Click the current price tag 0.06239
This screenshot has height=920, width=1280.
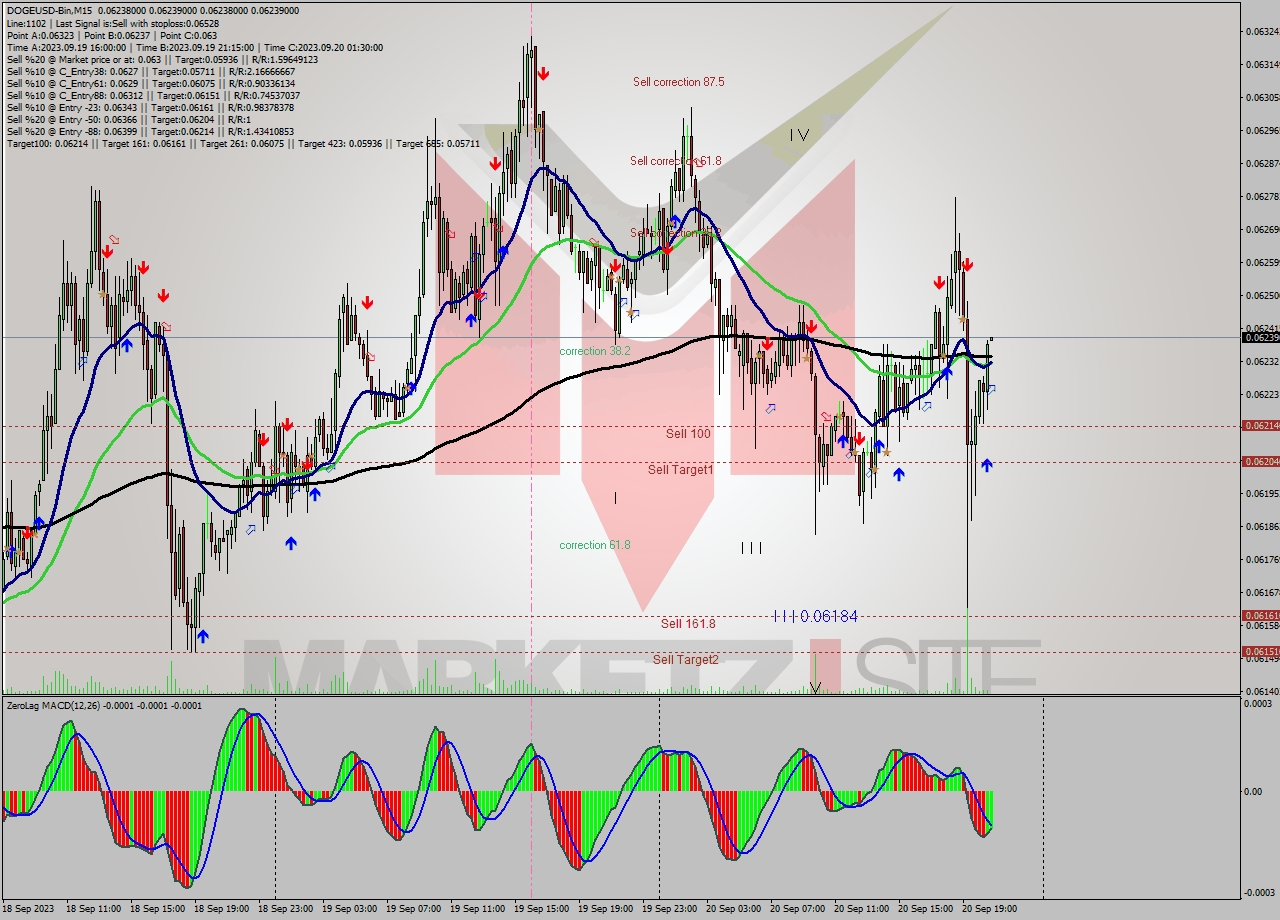tap(1260, 337)
